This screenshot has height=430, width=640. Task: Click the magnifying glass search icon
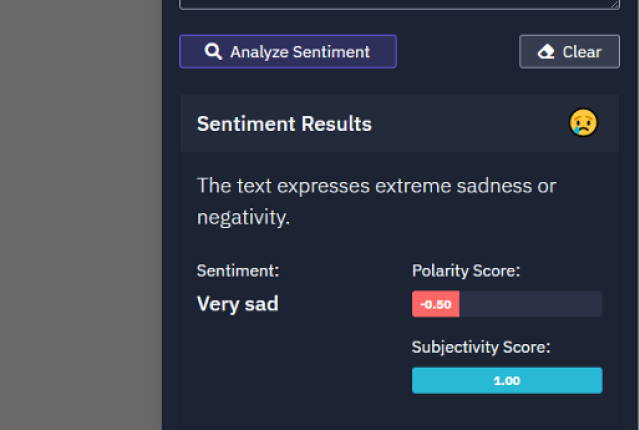point(213,52)
